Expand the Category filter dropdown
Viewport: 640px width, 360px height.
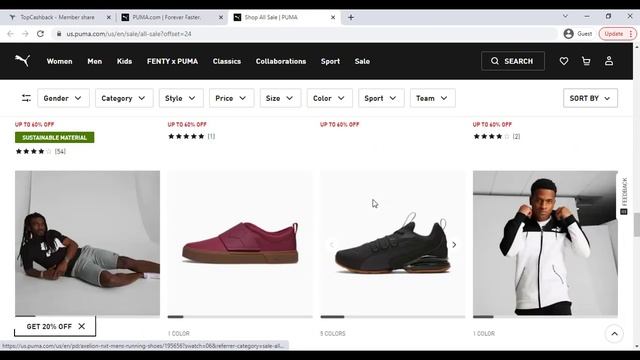tap(124, 98)
